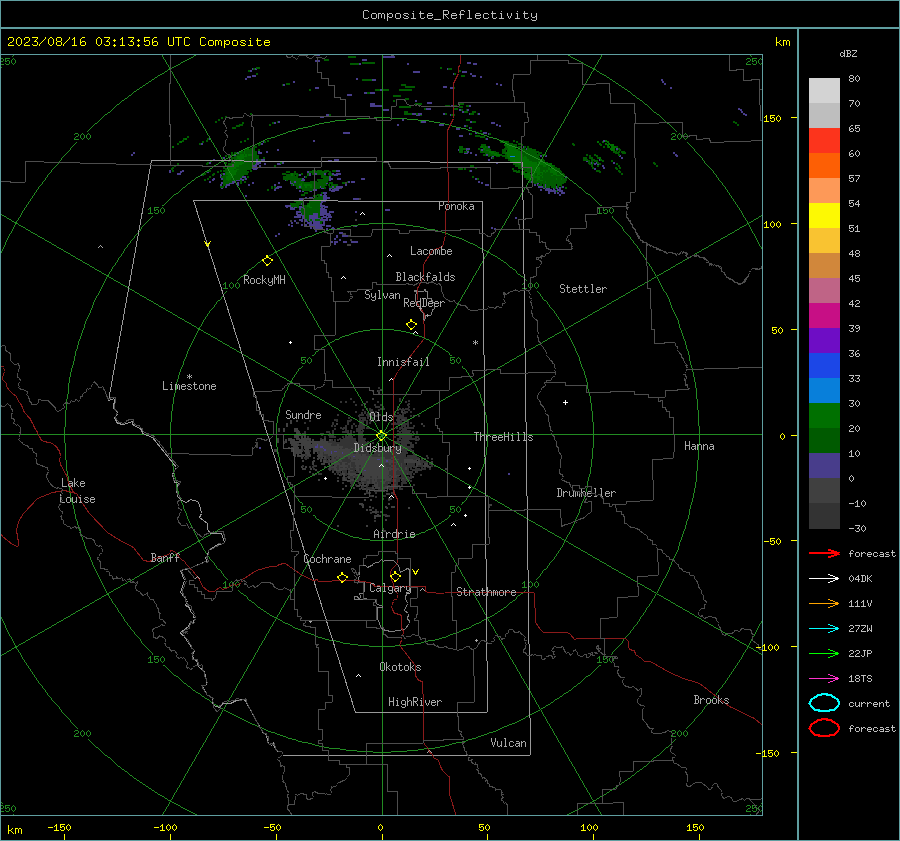Select the yellow diamond marker above Calgary

coord(395,576)
